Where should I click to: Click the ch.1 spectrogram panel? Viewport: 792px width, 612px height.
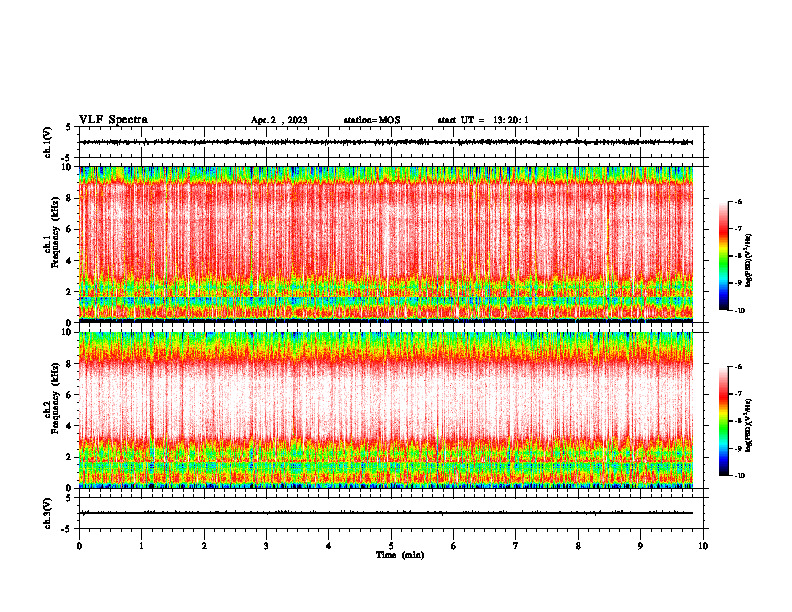pyautogui.click(x=386, y=244)
